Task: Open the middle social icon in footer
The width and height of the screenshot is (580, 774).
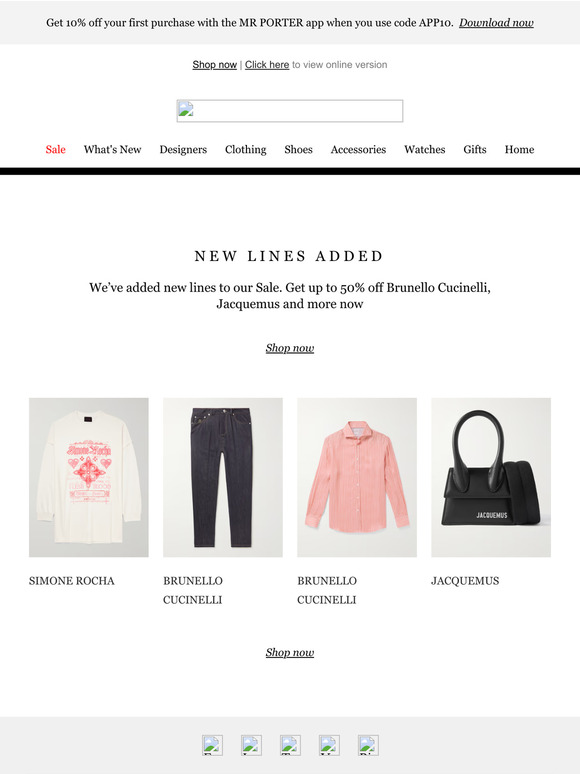Action: [x=290, y=745]
